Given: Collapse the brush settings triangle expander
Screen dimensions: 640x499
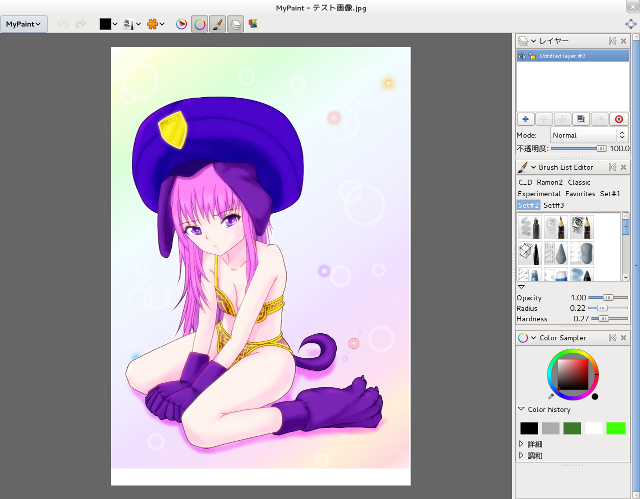Looking at the screenshot, I should (521, 287).
